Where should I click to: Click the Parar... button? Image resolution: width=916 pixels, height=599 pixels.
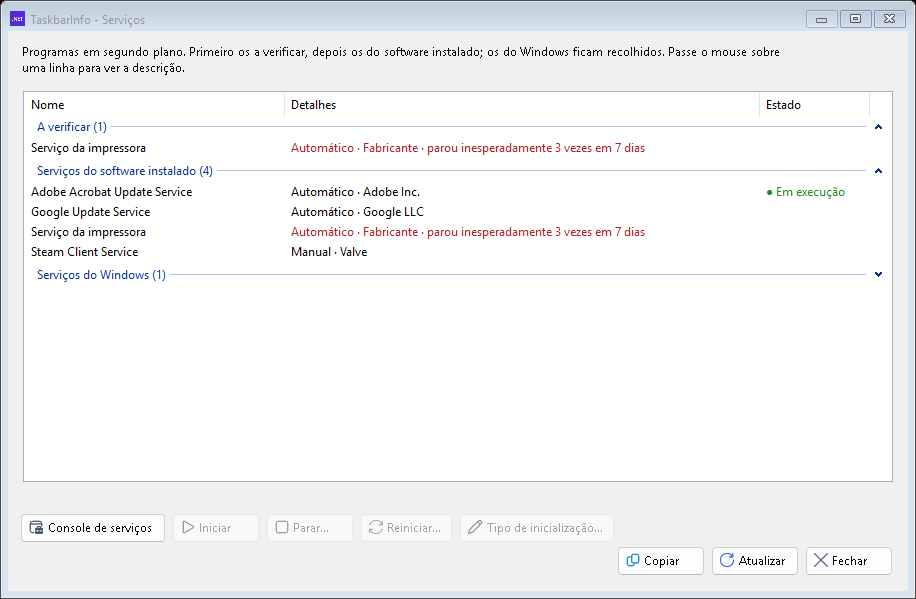(x=310, y=528)
